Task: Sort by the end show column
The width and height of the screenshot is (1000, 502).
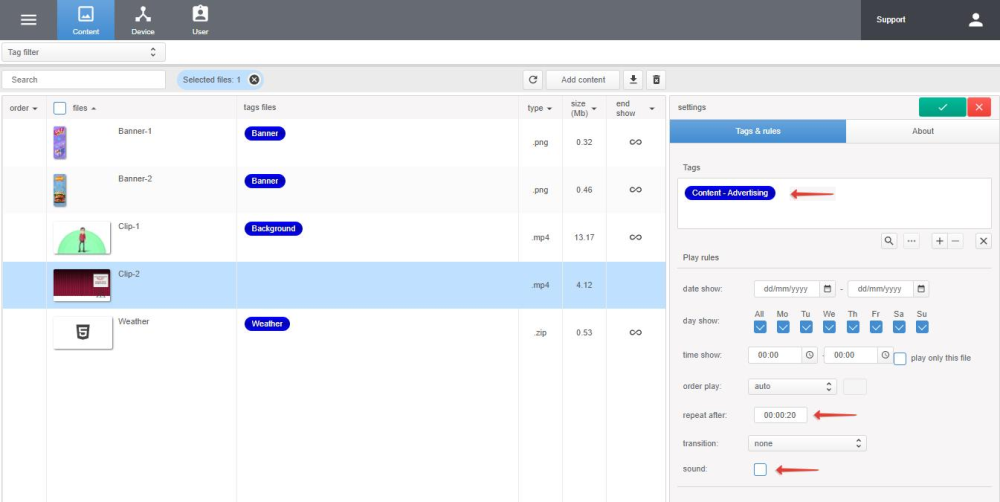Action: [x=635, y=108]
